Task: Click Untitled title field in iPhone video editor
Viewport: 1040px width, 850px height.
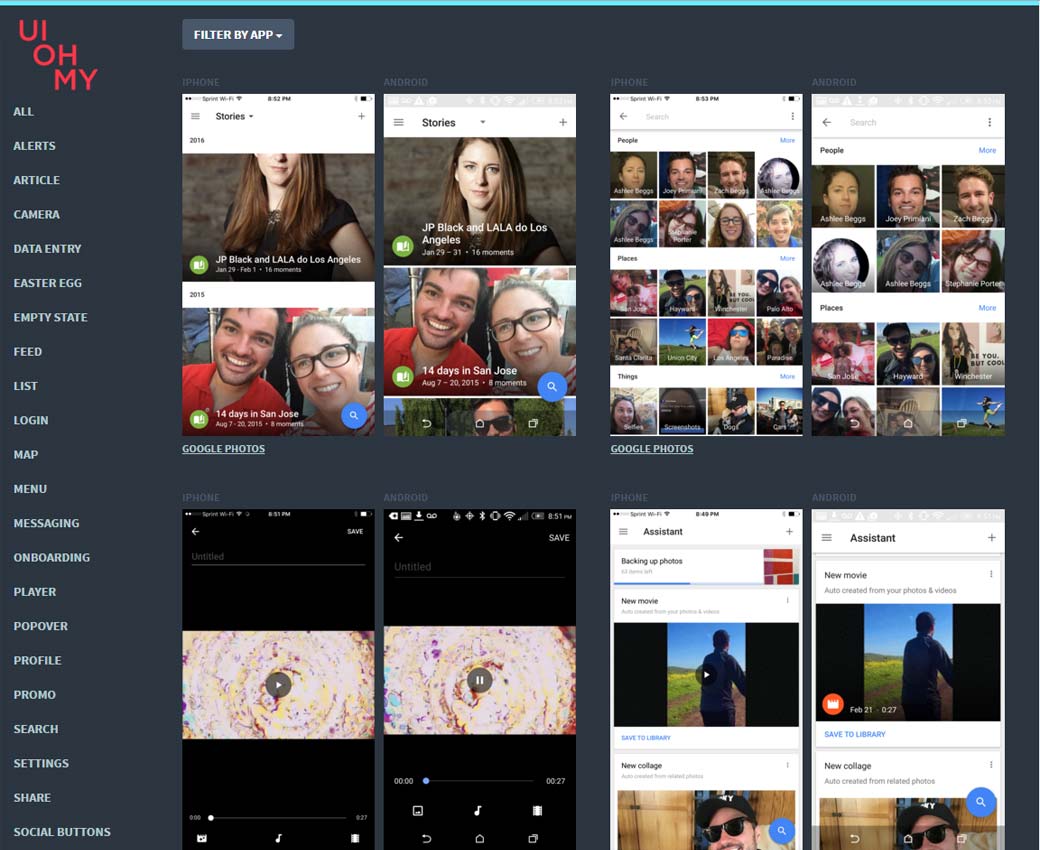Action: point(277,557)
